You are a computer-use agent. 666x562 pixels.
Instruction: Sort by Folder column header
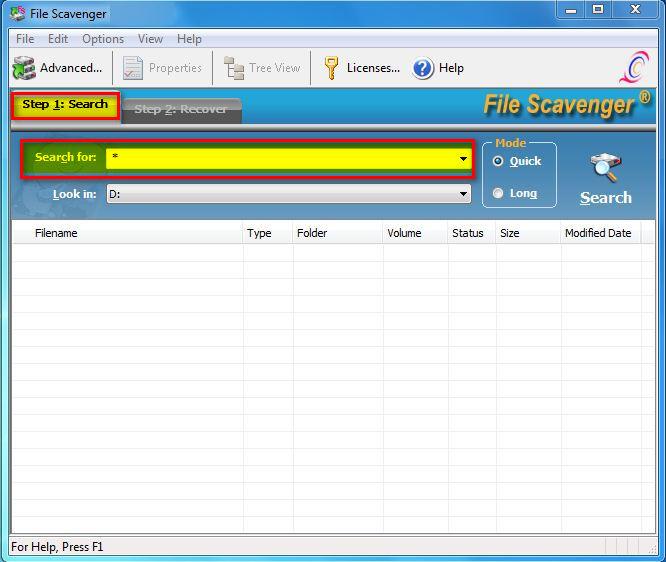(x=338, y=233)
